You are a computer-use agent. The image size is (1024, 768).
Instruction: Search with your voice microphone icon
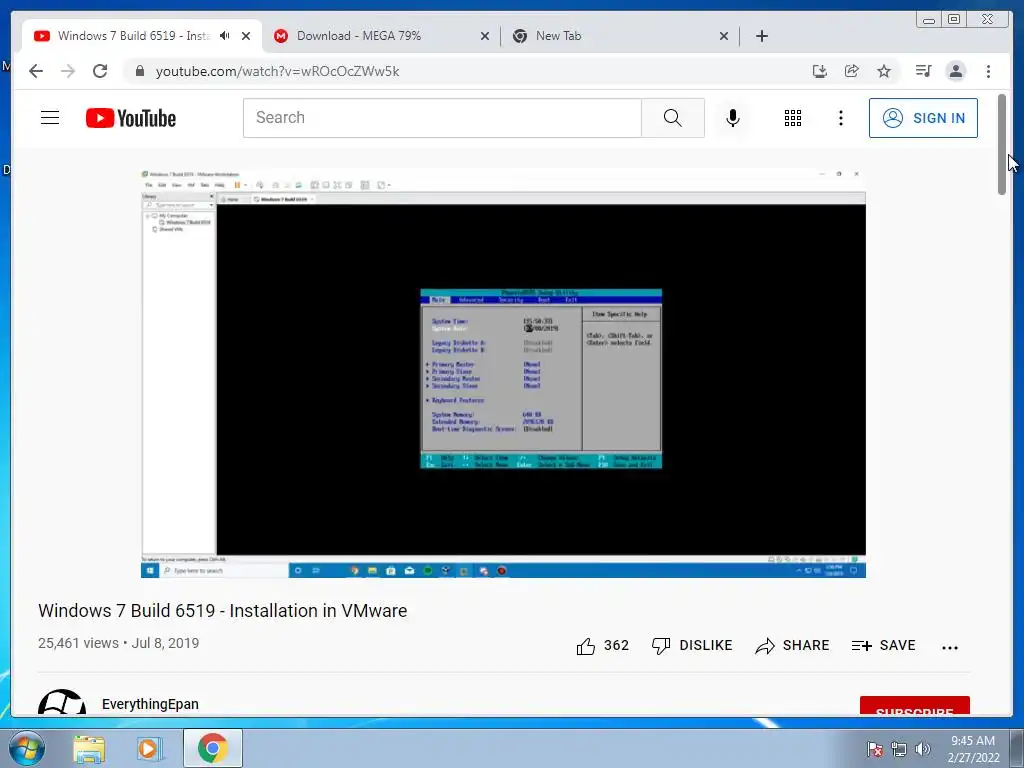[x=733, y=118]
